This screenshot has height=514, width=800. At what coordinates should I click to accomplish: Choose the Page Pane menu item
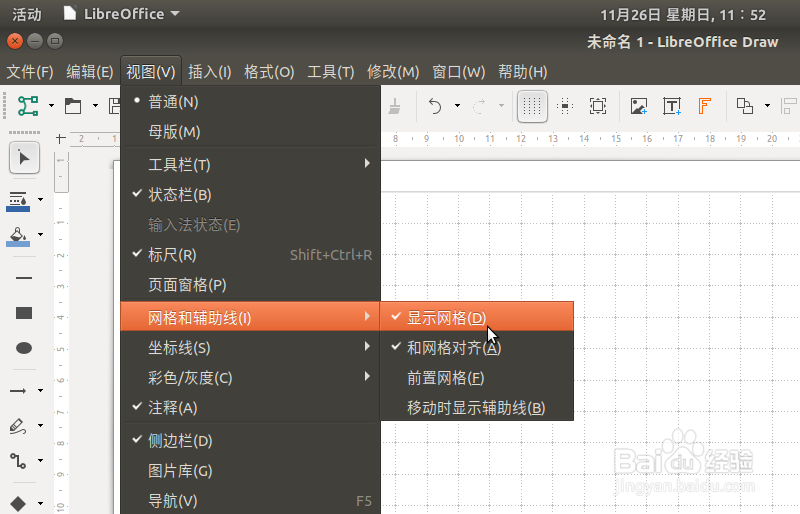pos(251,285)
